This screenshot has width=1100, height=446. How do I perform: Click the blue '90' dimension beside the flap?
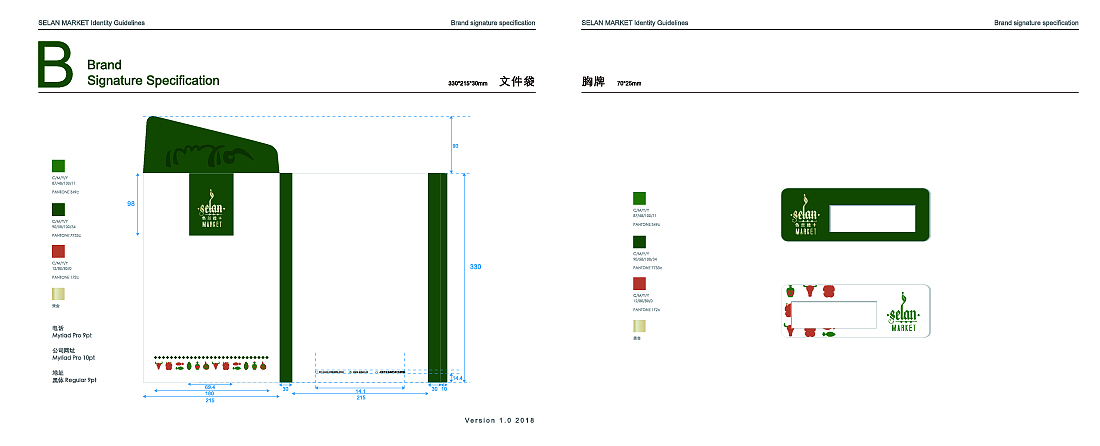click(x=455, y=146)
